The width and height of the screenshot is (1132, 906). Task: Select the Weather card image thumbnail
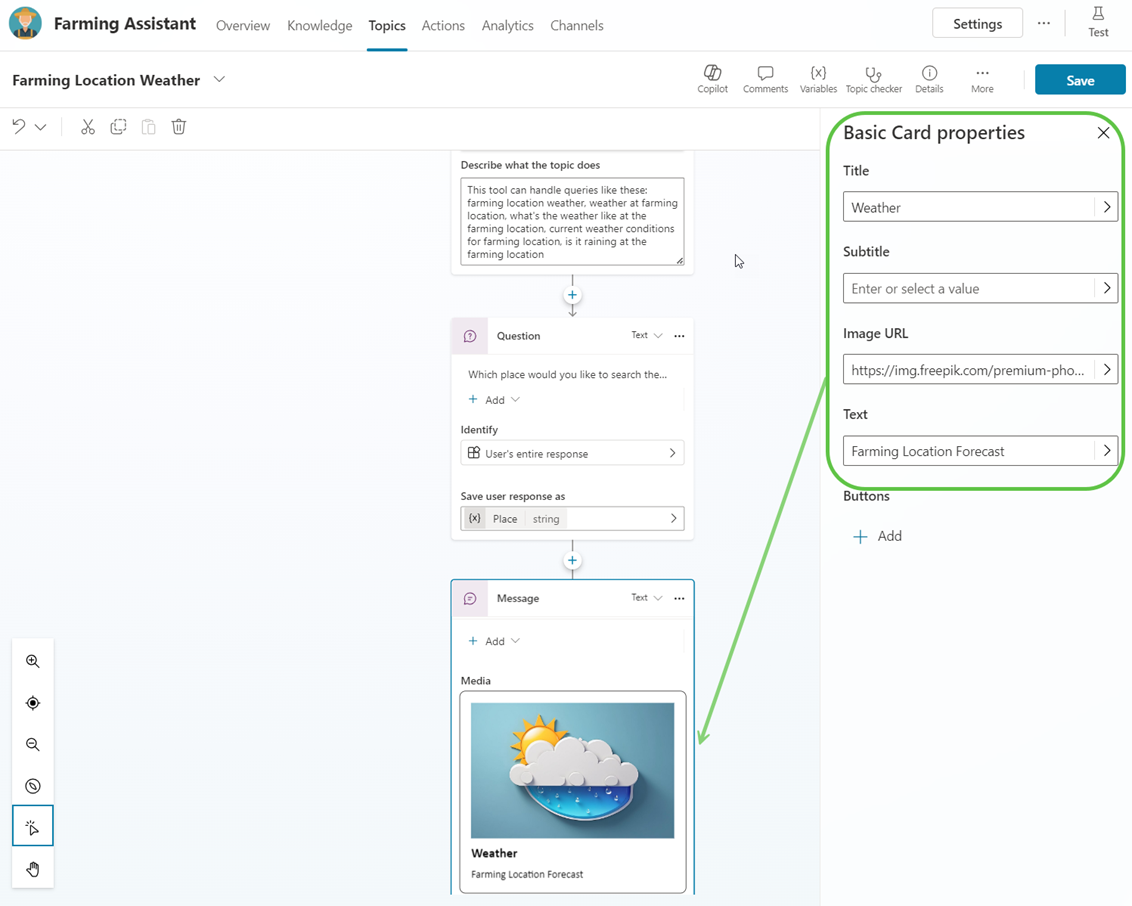coord(572,770)
